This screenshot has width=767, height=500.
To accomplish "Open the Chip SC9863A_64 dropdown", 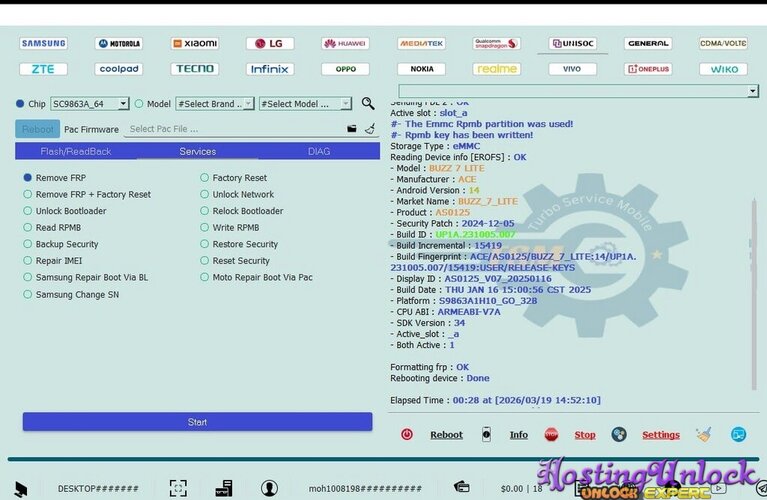I will [x=90, y=104].
